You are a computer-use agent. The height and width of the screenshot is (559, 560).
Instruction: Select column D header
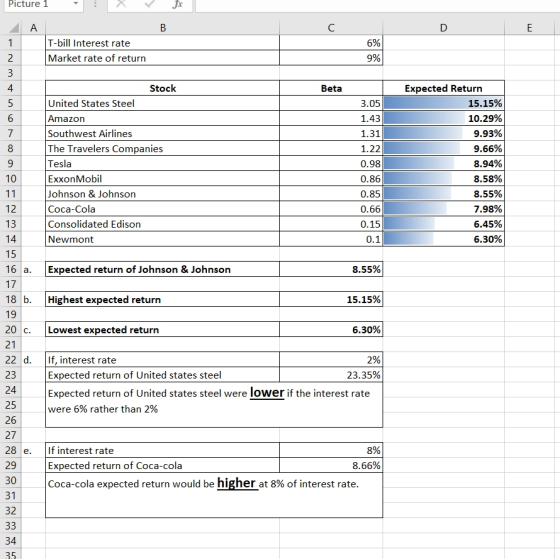point(443,28)
